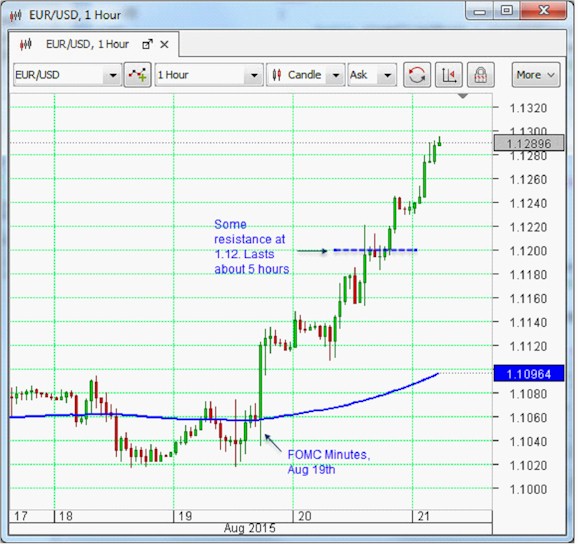Screen dimensions: 580x546
Task: Click the candlestick icon on the tab
Action: click(26, 45)
